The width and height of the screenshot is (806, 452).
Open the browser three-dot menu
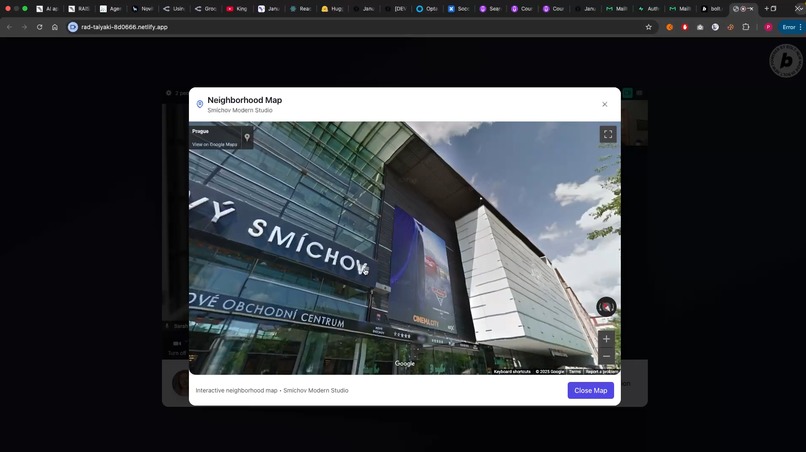pos(800,27)
